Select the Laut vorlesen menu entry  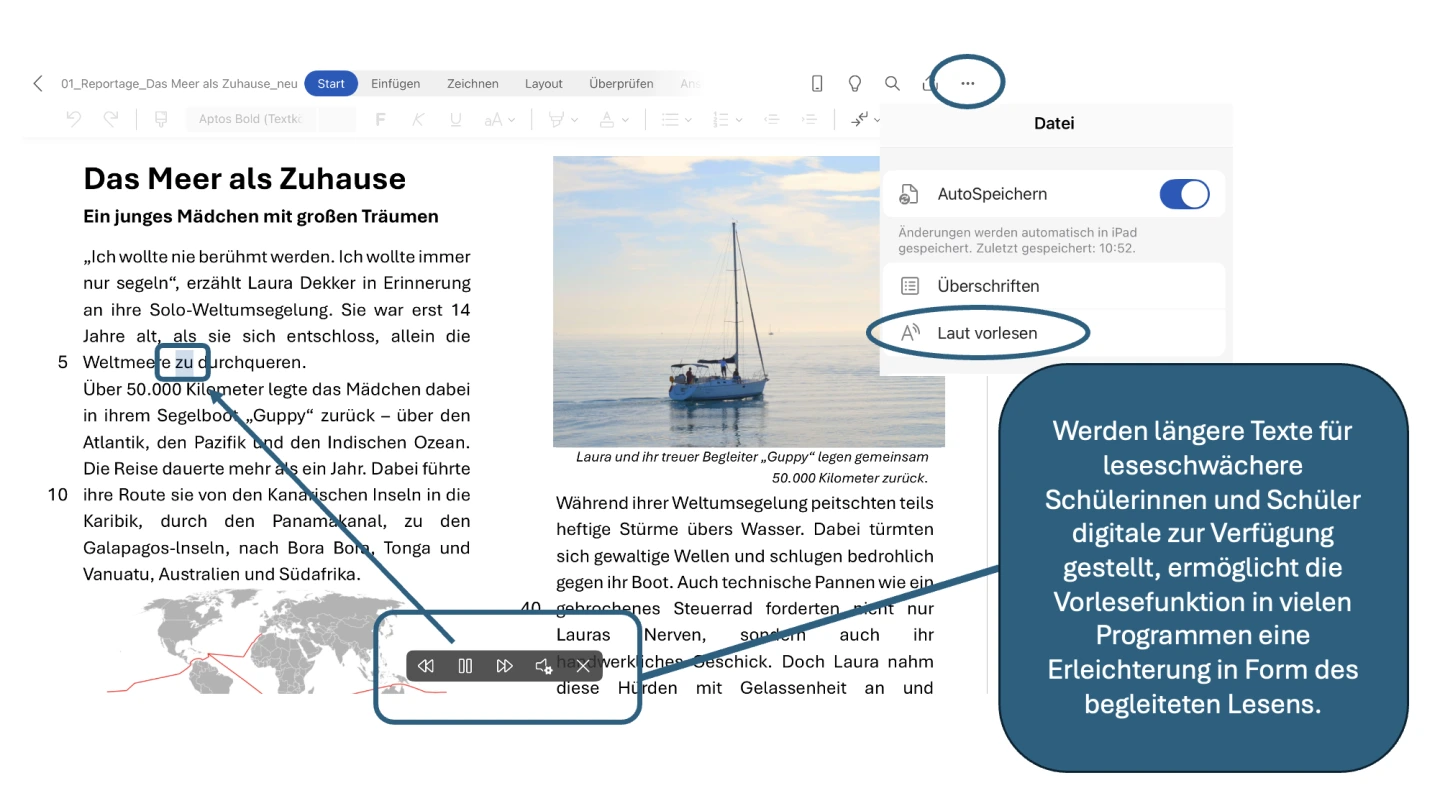[x=987, y=333]
